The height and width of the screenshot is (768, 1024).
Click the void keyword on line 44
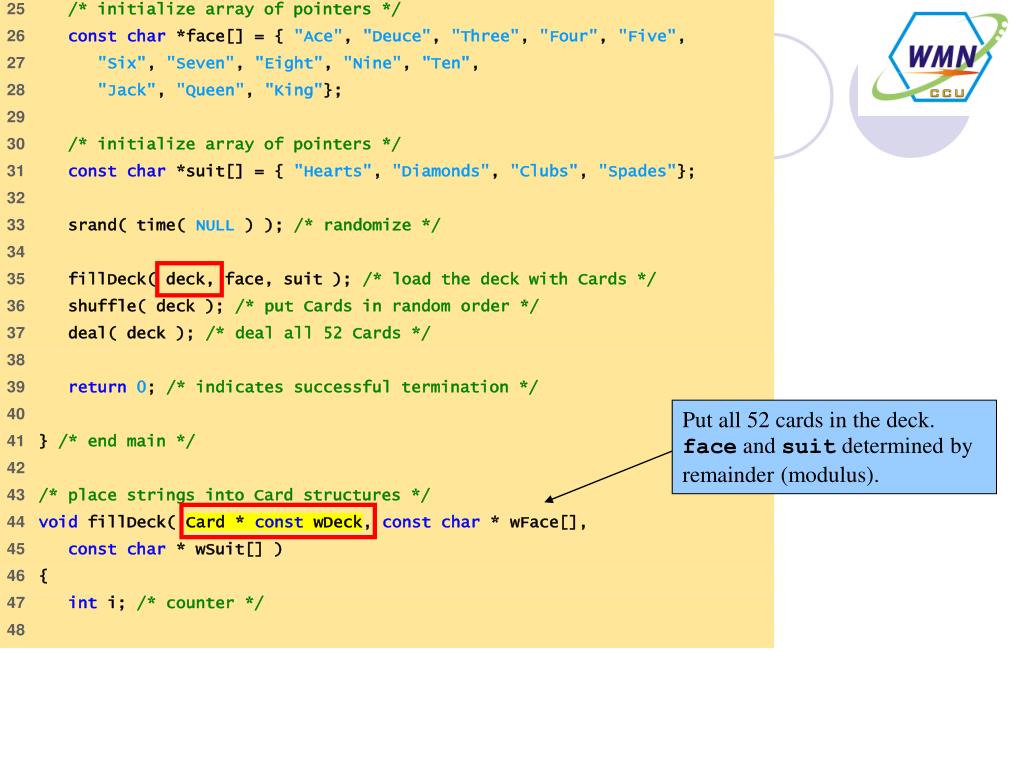[58, 522]
